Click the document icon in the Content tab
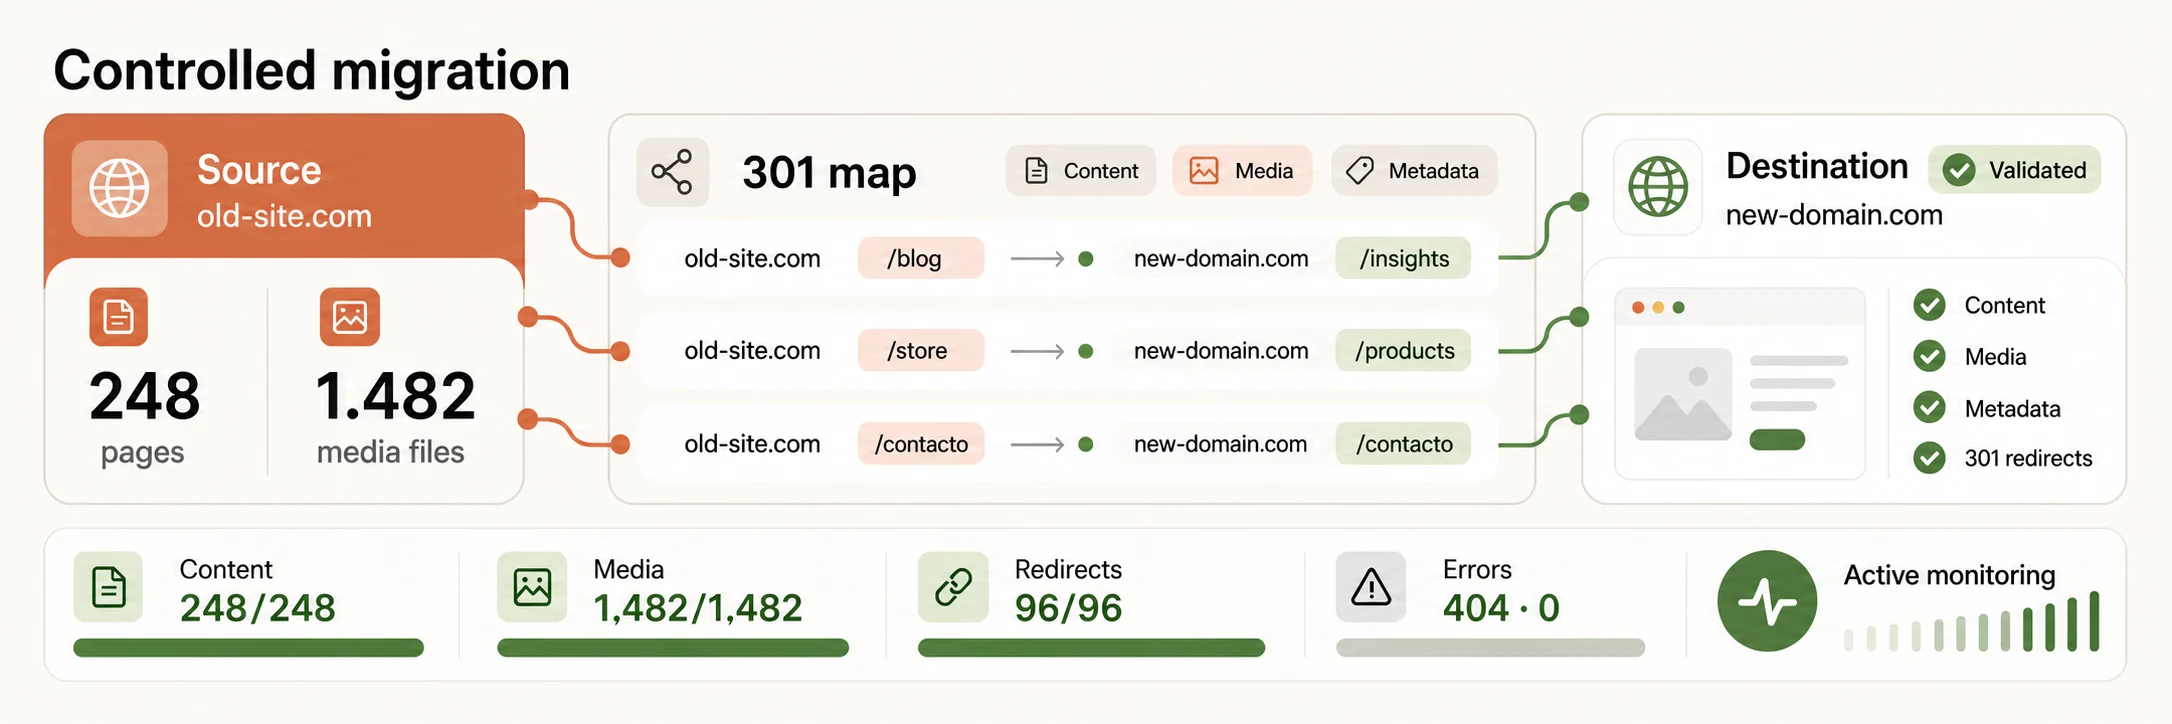2172x724 pixels. point(1037,171)
